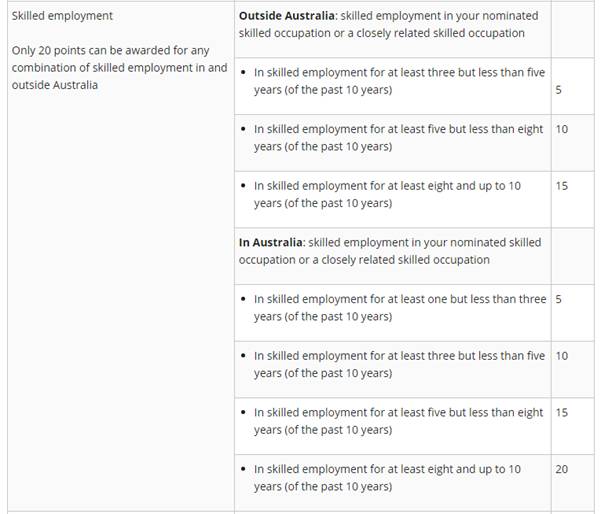Image resolution: width=601 pixels, height=514 pixels.
Task: Click the 10 points value for in Australia
Action: coord(562,356)
